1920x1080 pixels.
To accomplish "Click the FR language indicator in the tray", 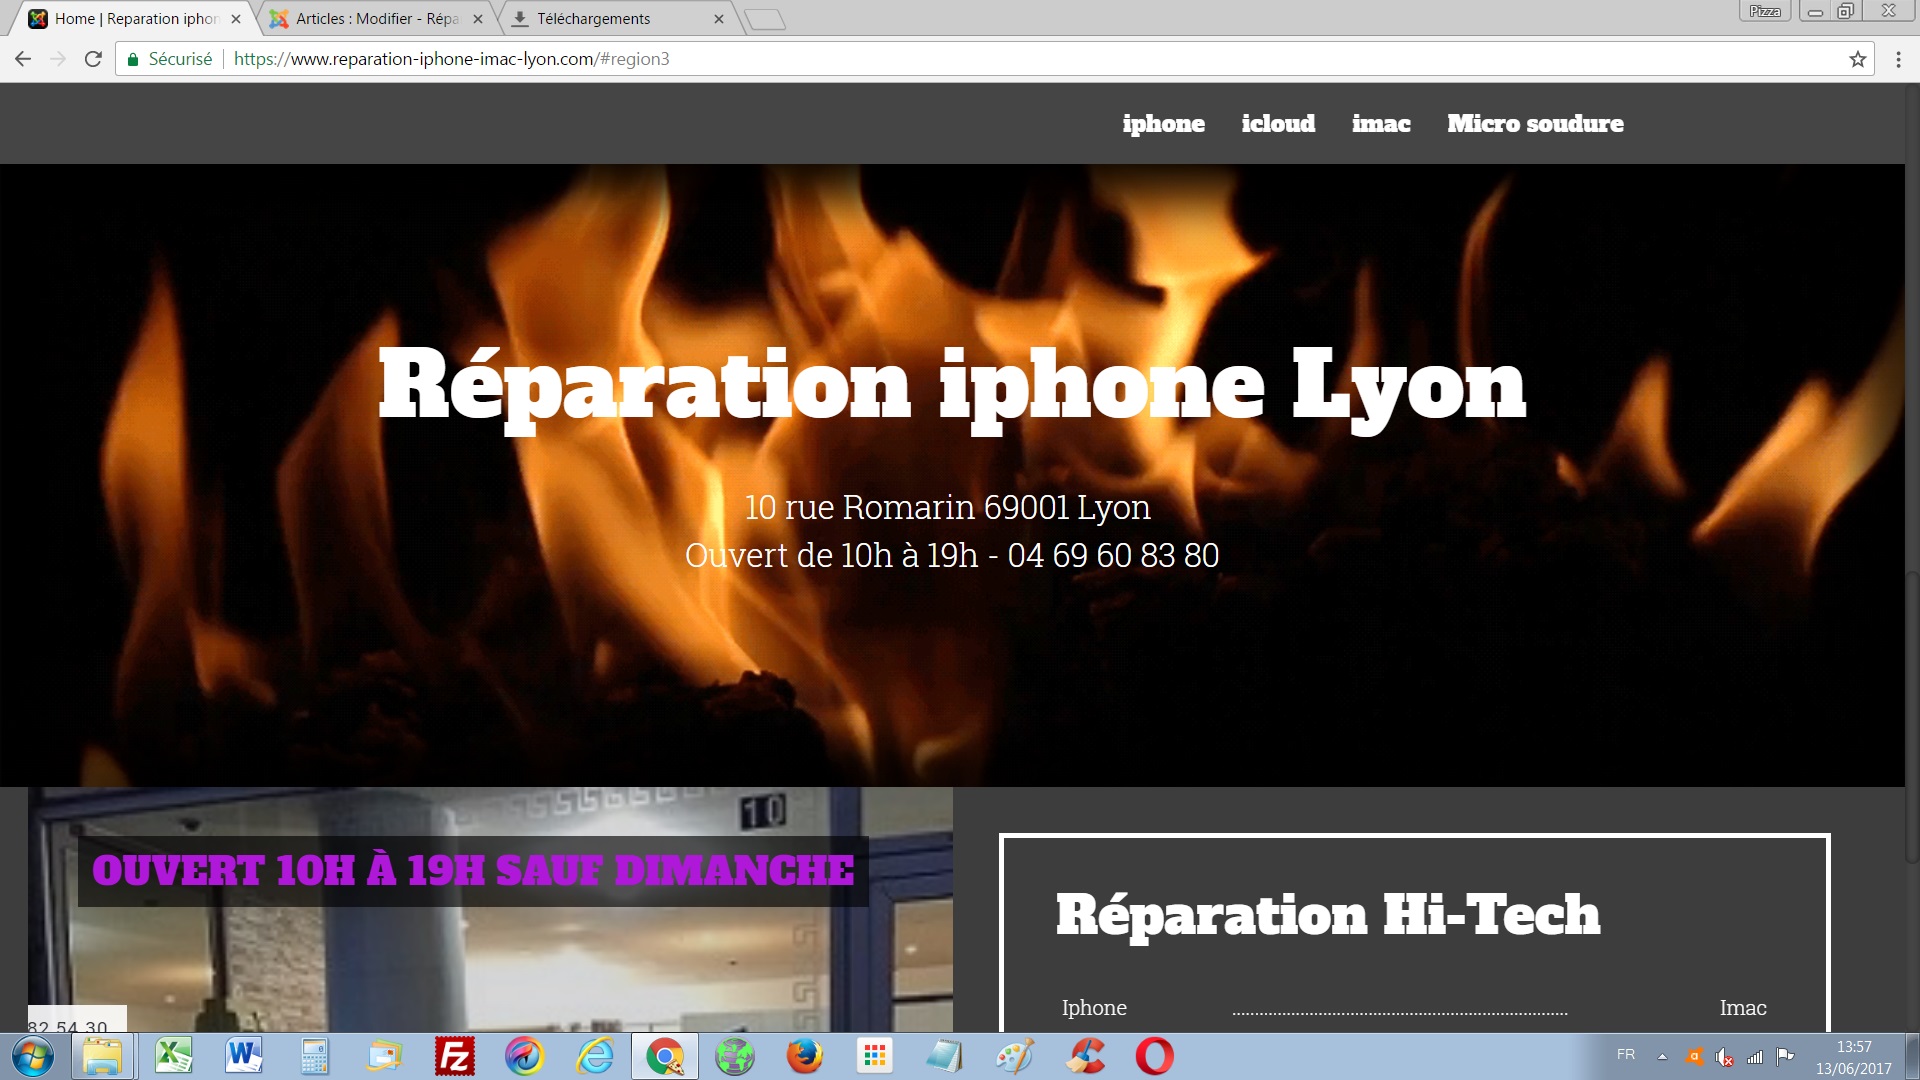I will [1626, 1055].
